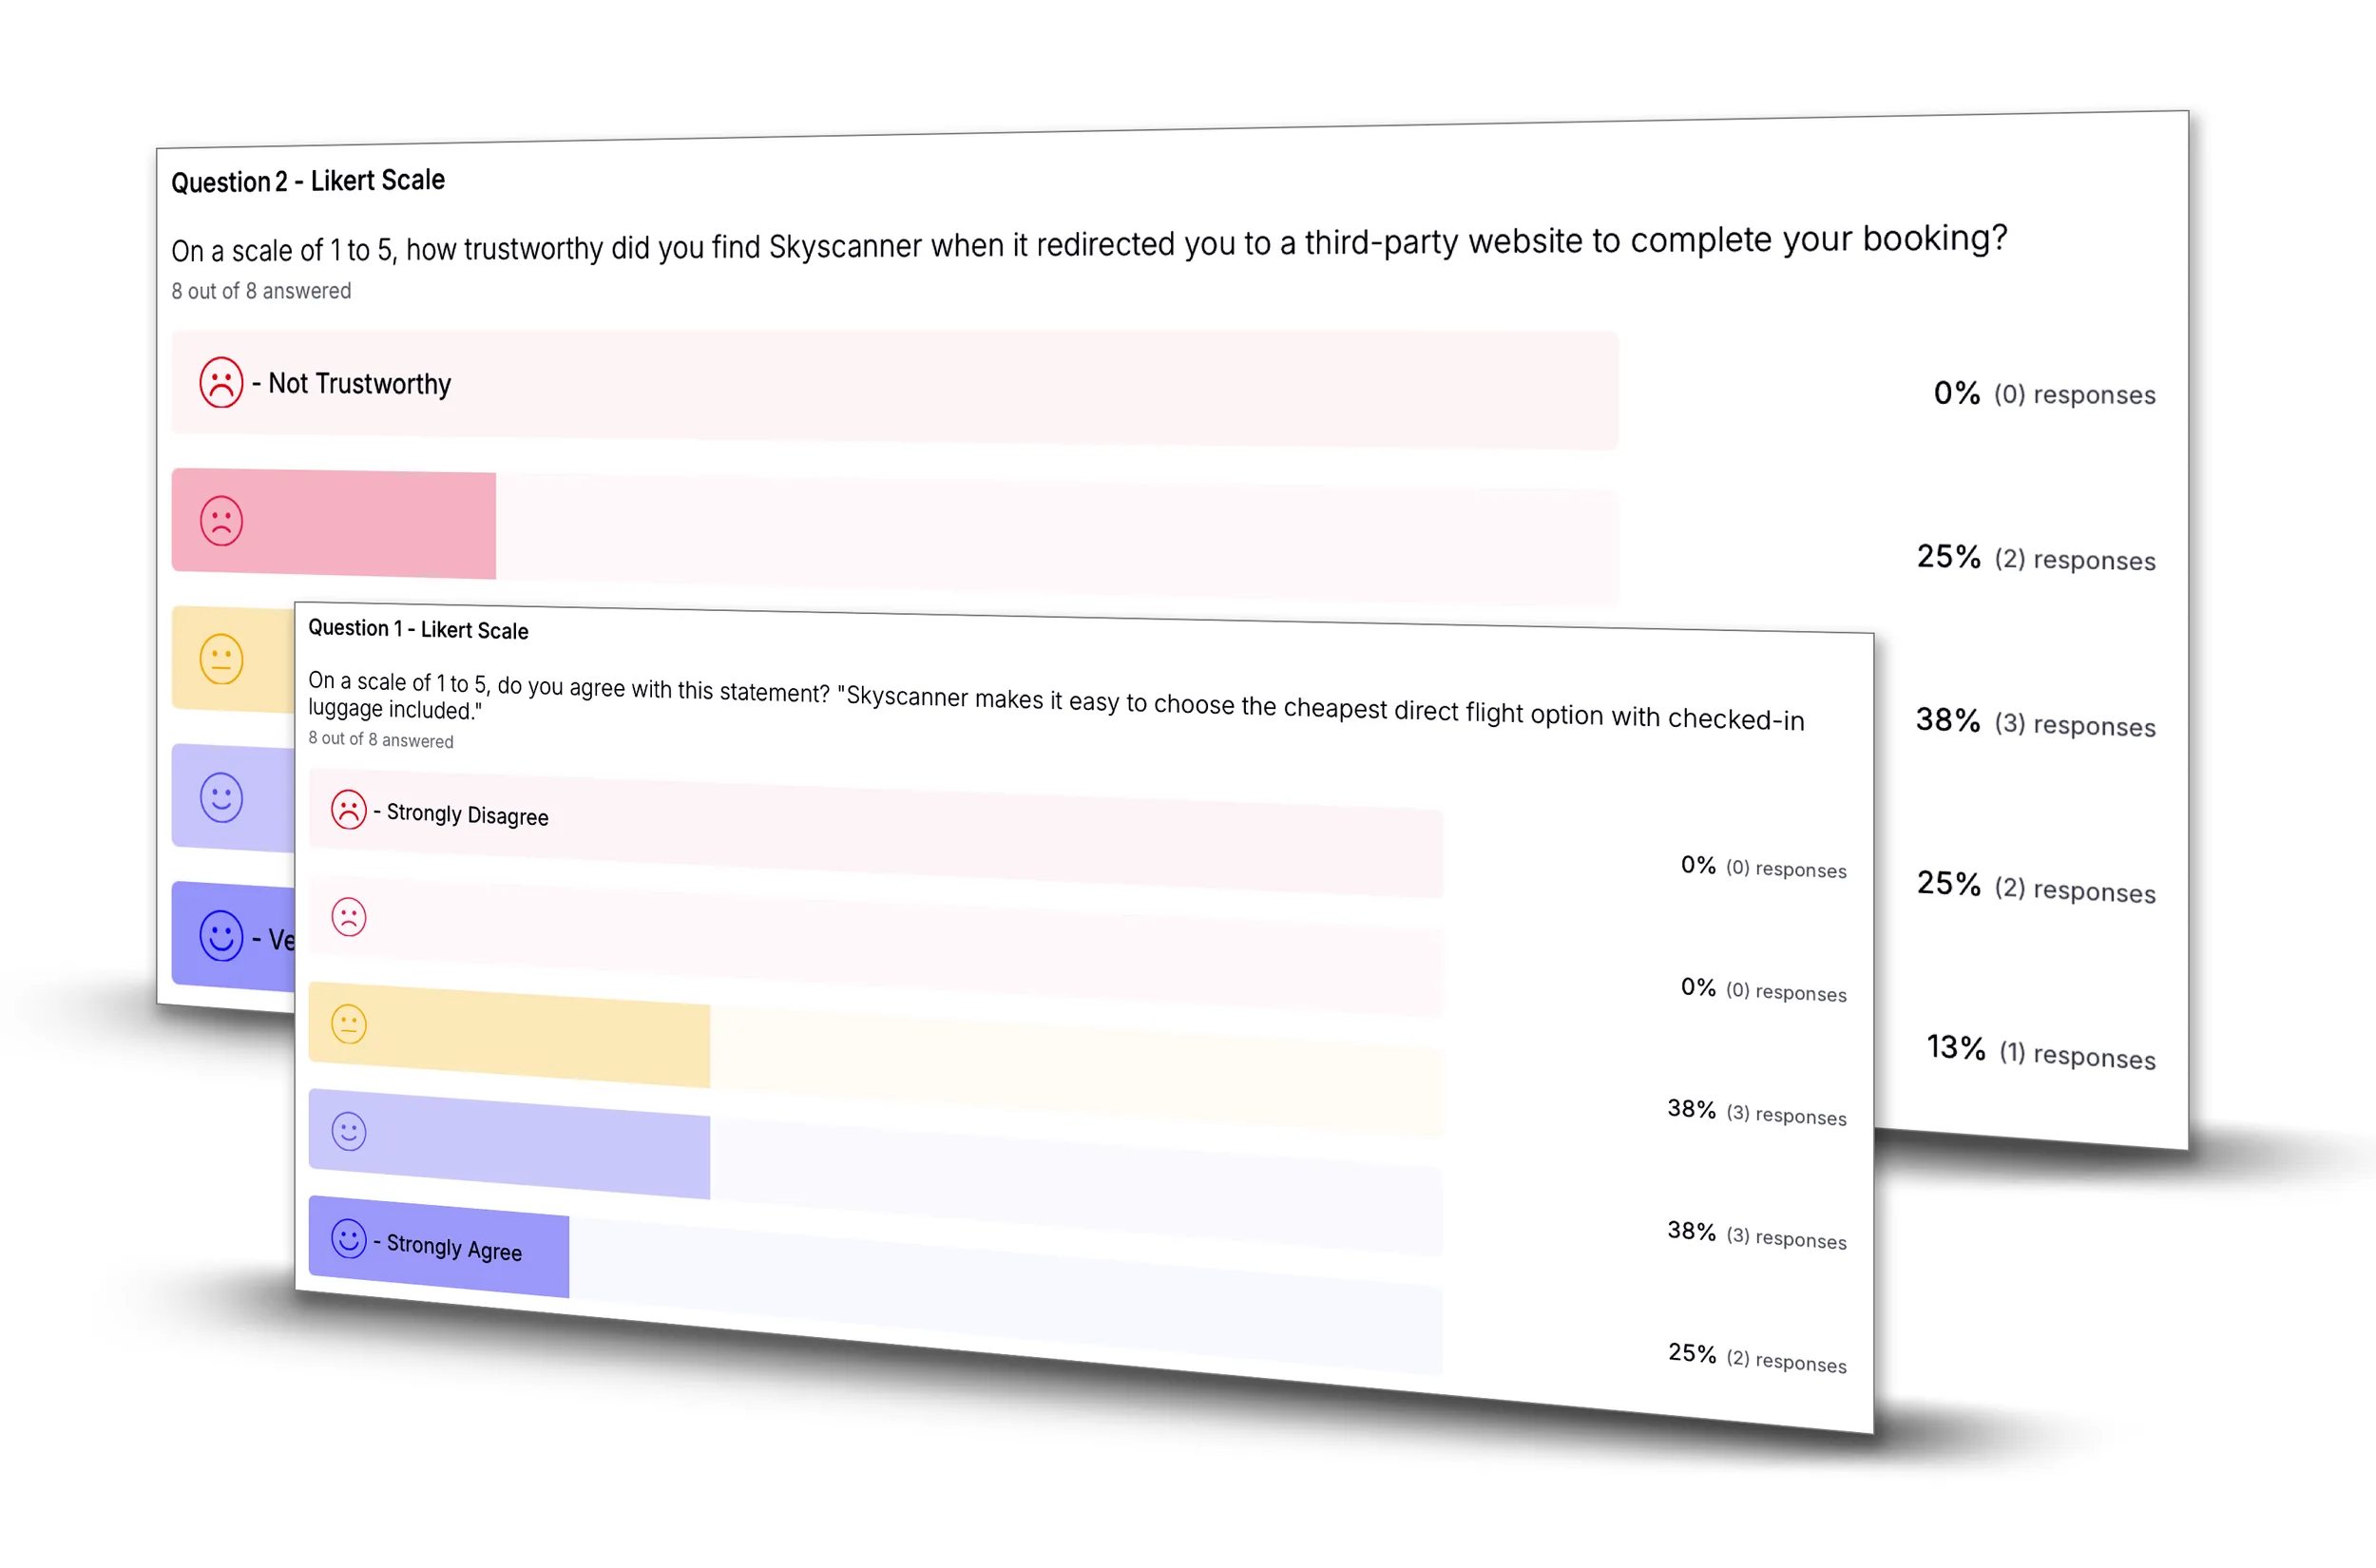Click the lavender smiley face in Question 1
Viewport: 2376px width, 1568px height.
tap(349, 1132)
